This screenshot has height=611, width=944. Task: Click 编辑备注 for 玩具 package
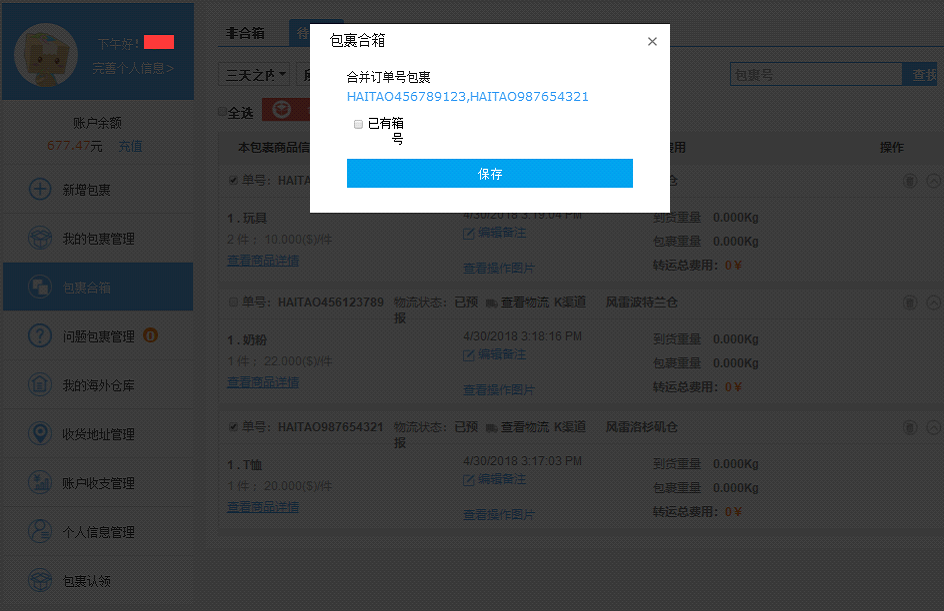tap(495, 233)
